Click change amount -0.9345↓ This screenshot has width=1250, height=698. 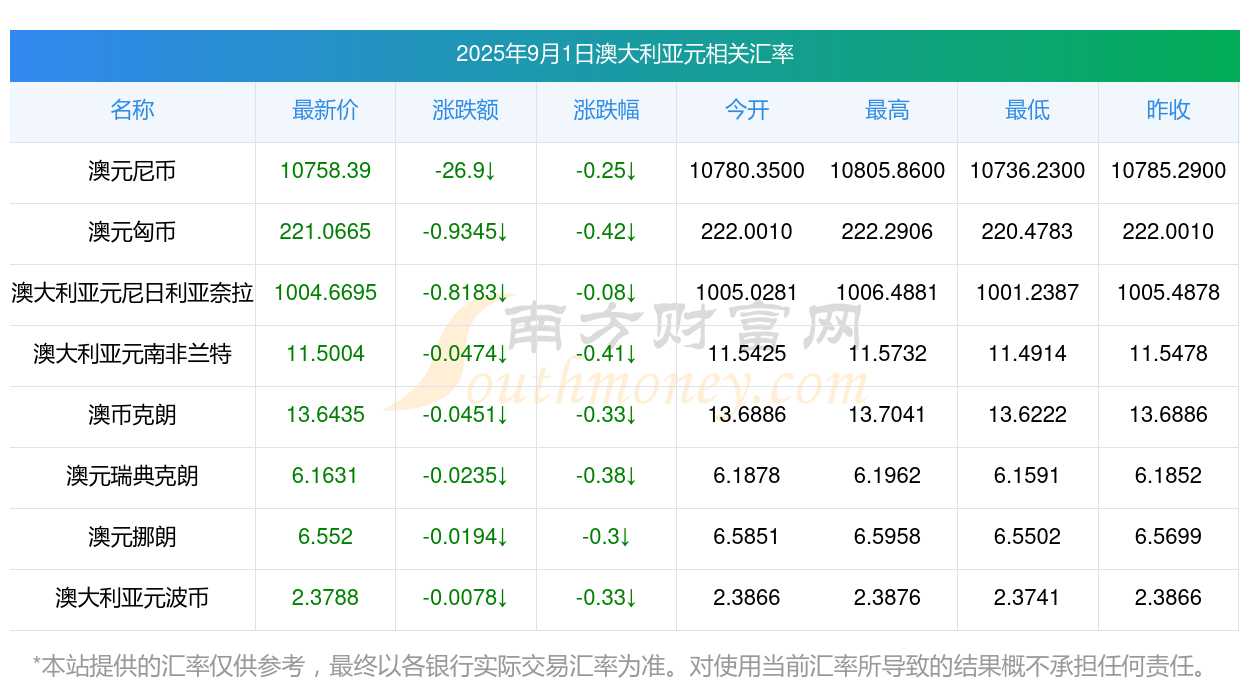click(x=466, y=232)
